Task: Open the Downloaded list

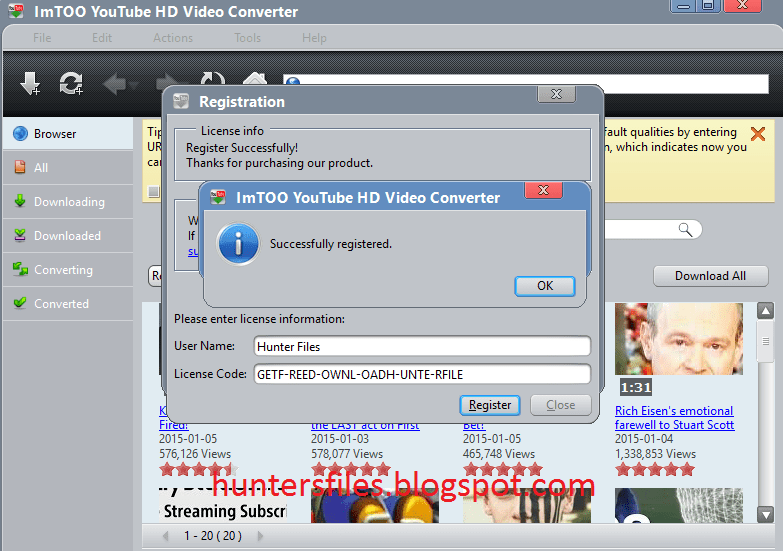Action: point(68,236)
